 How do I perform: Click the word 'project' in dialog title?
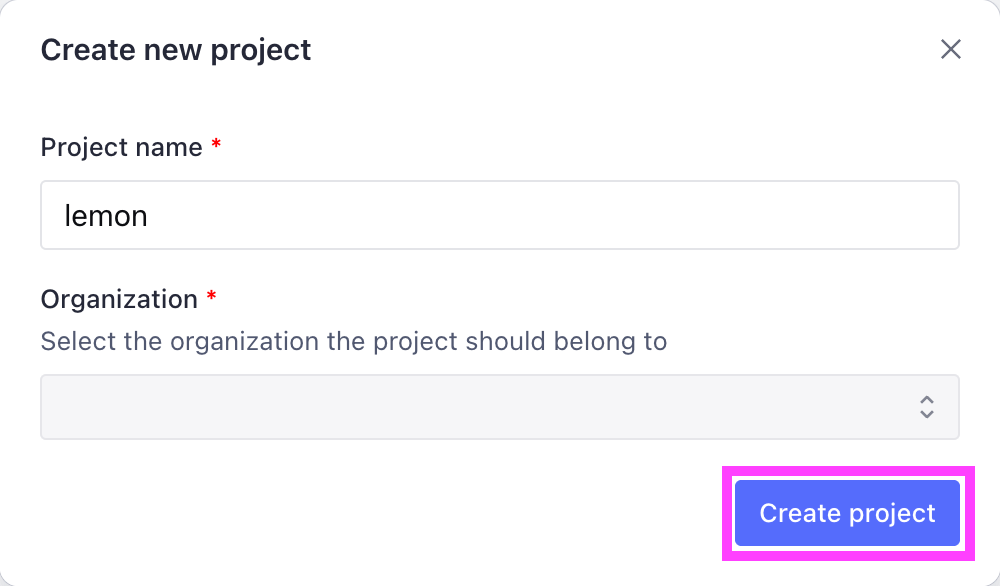pyautogui.click(x=261, y=52)
